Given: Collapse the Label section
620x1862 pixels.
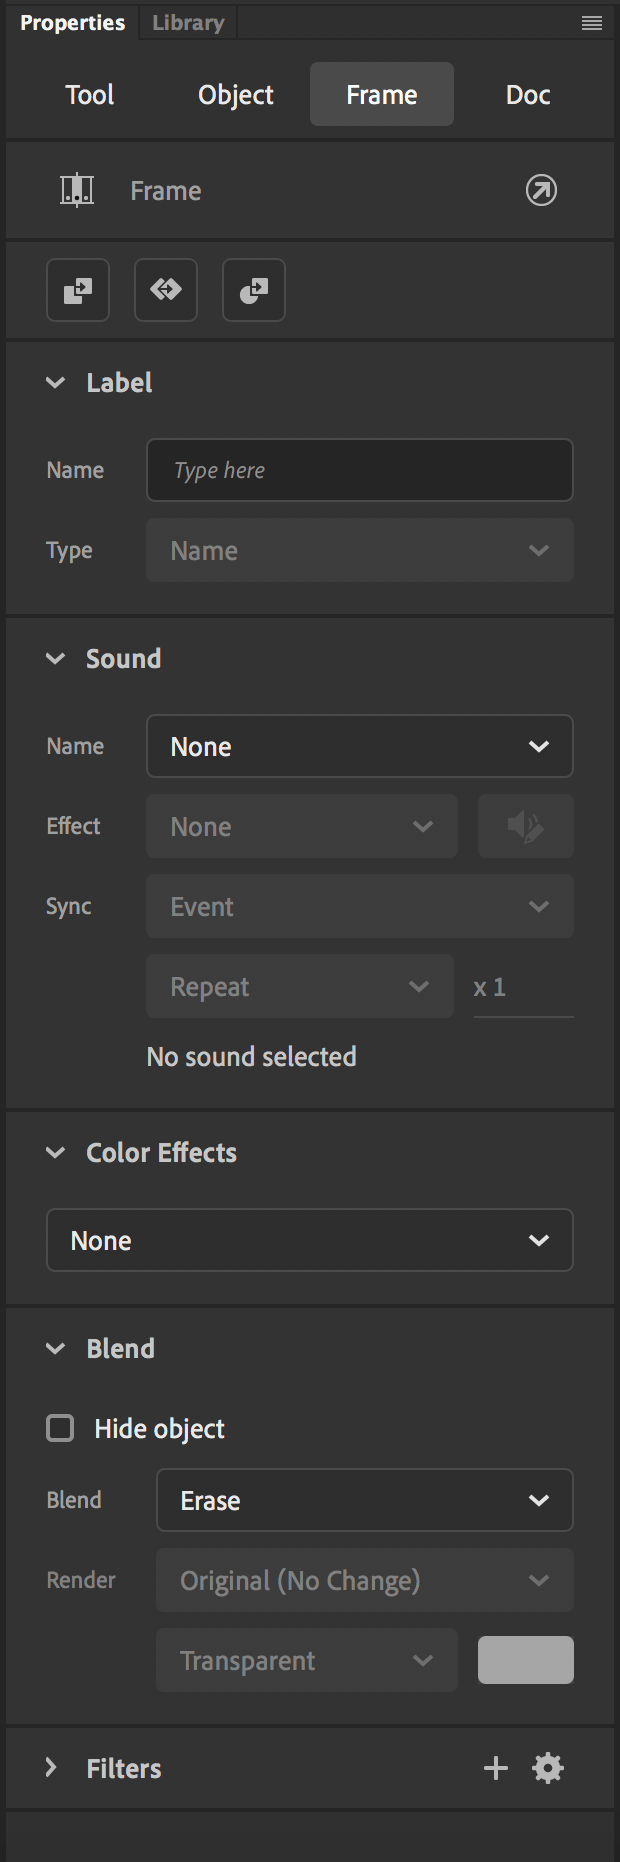Looking at the screenshot, I should click(x=56, y=383).
